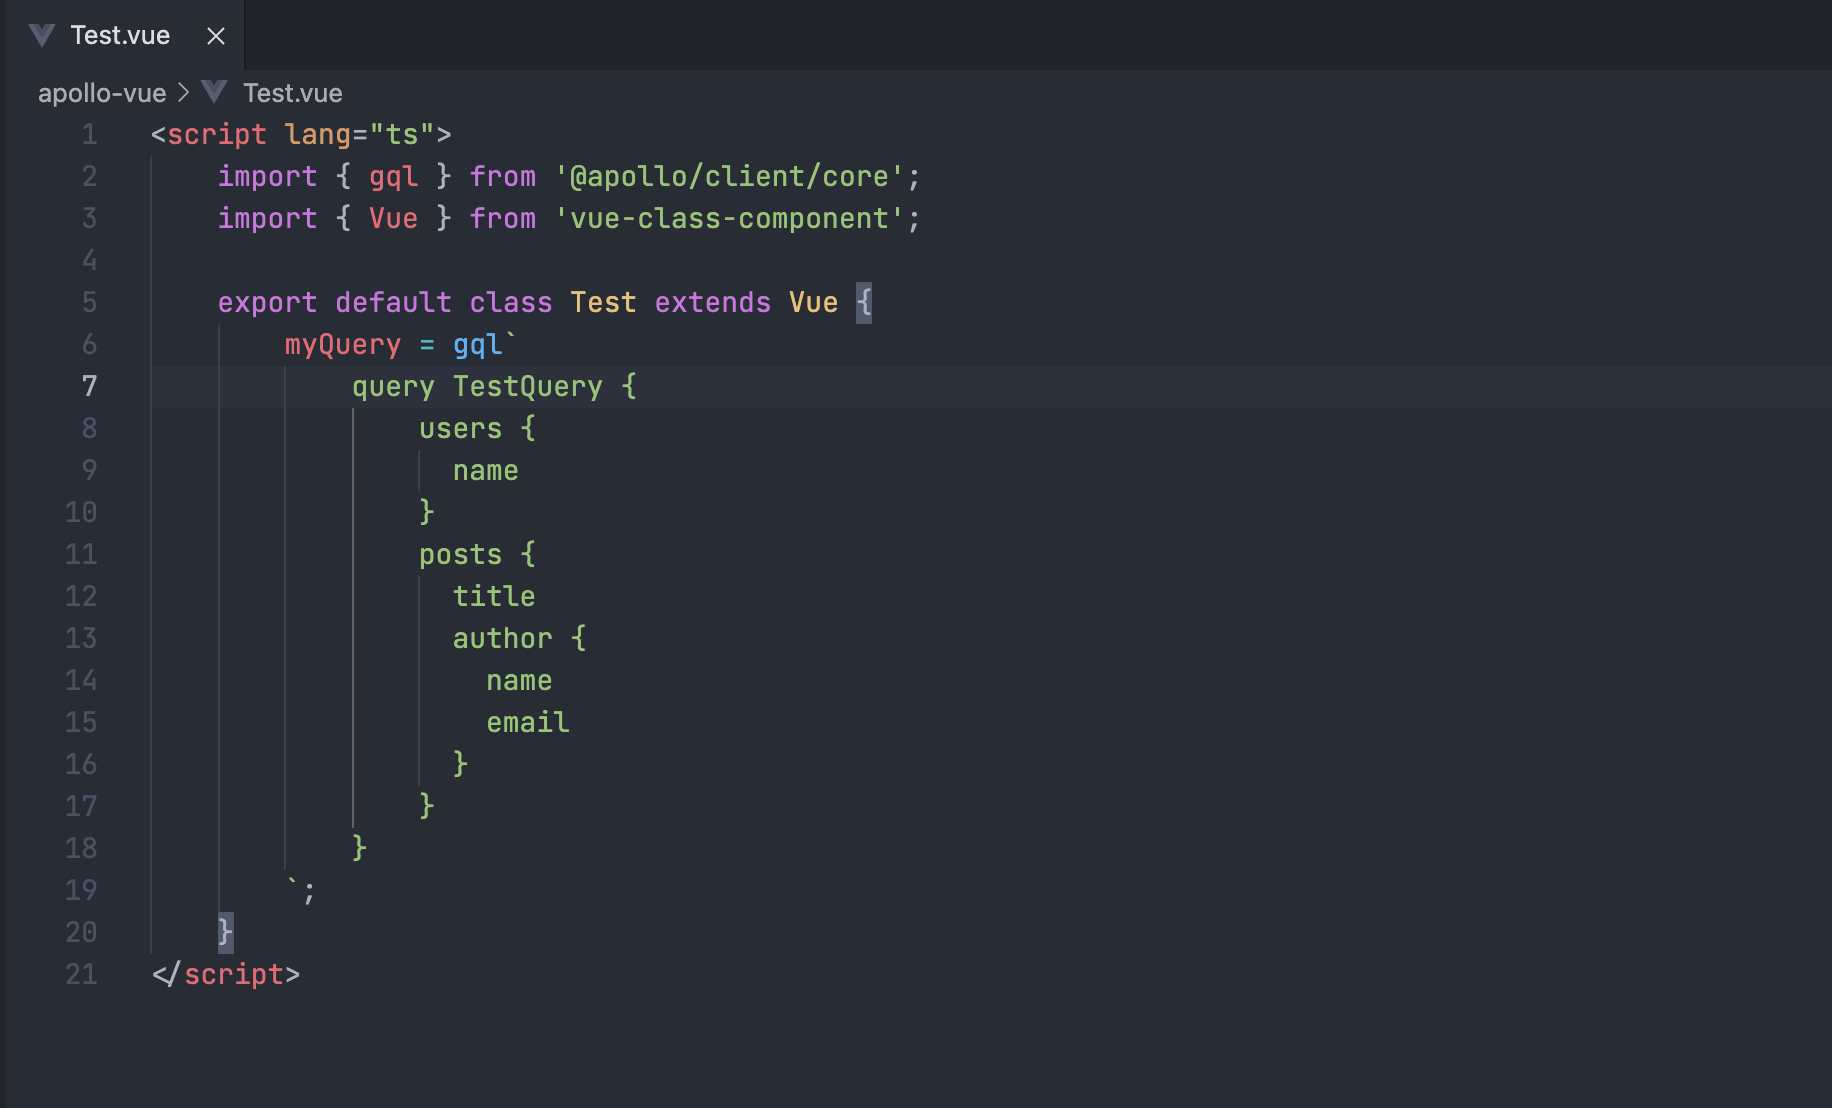Click the myQuery property name on line 6
1832x1108 pixels.
(x=341, y=344)
